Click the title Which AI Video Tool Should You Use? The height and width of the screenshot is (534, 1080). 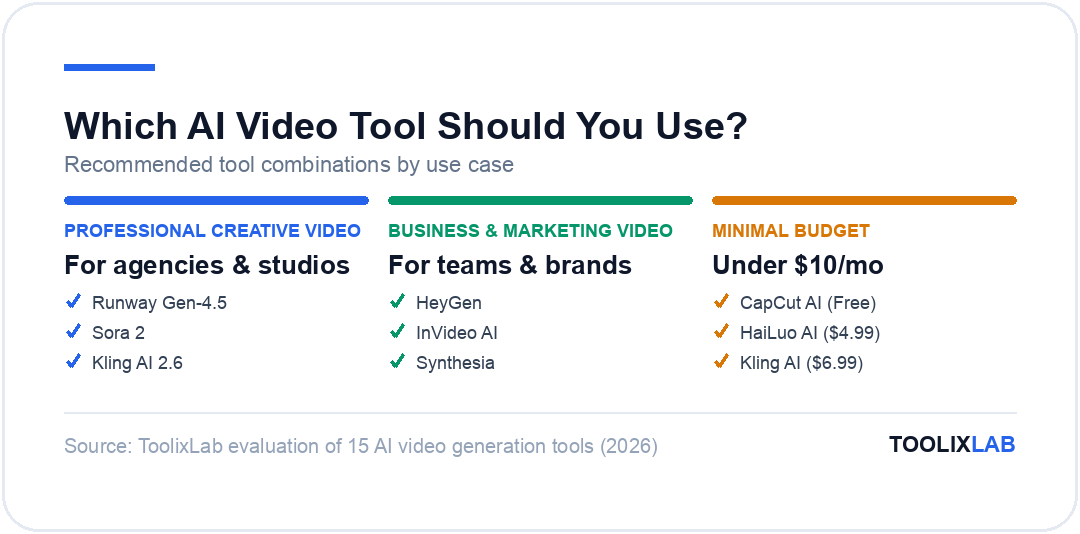click(x=406, y=126)
